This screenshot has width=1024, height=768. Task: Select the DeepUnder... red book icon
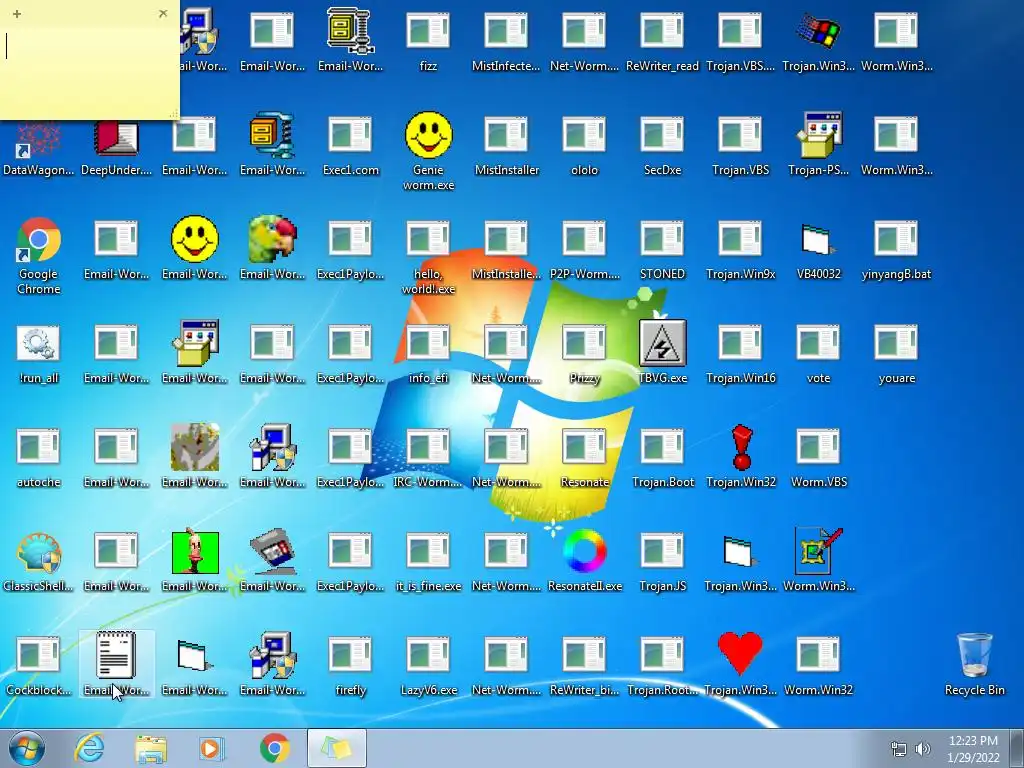click(116, 136)
